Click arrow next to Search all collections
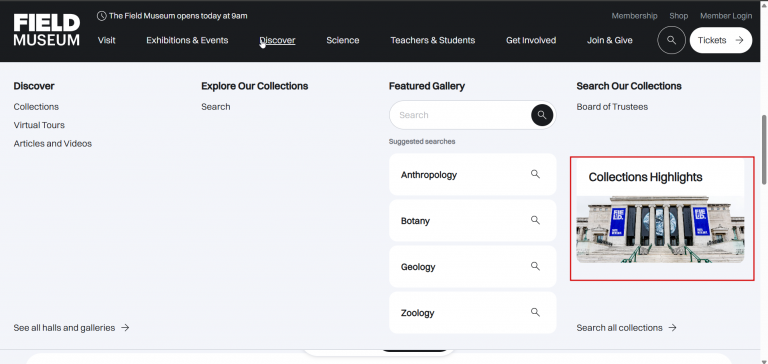The height and width of the screenshot is (364, 768). (x=672, y=328)
